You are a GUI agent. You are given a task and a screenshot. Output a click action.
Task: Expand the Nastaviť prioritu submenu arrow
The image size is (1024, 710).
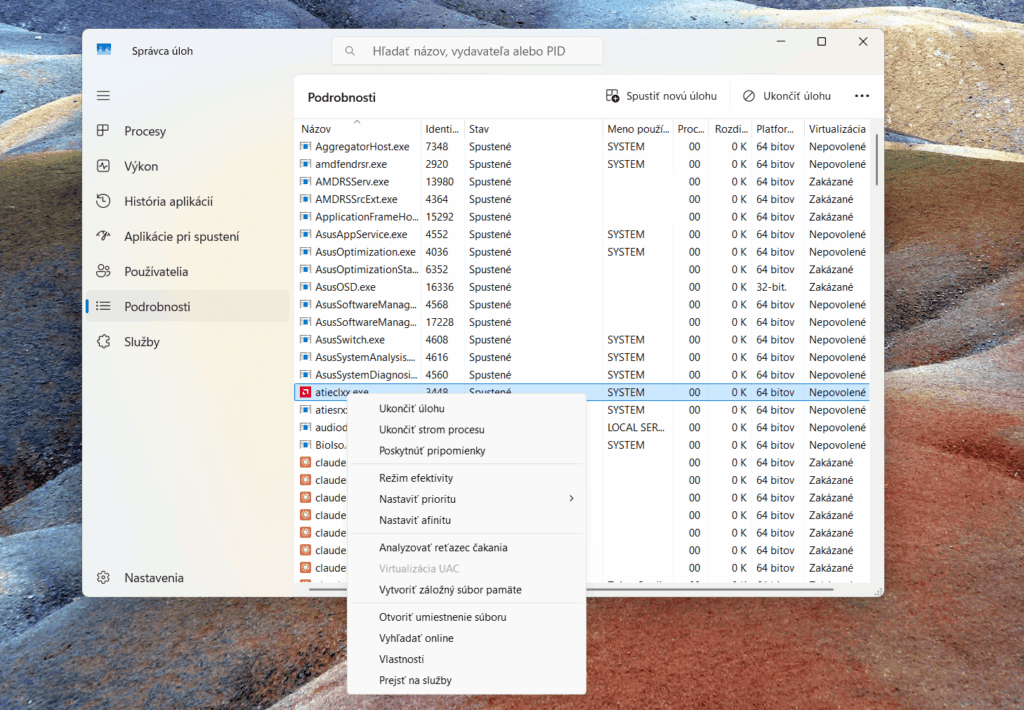tap(571, 498)
